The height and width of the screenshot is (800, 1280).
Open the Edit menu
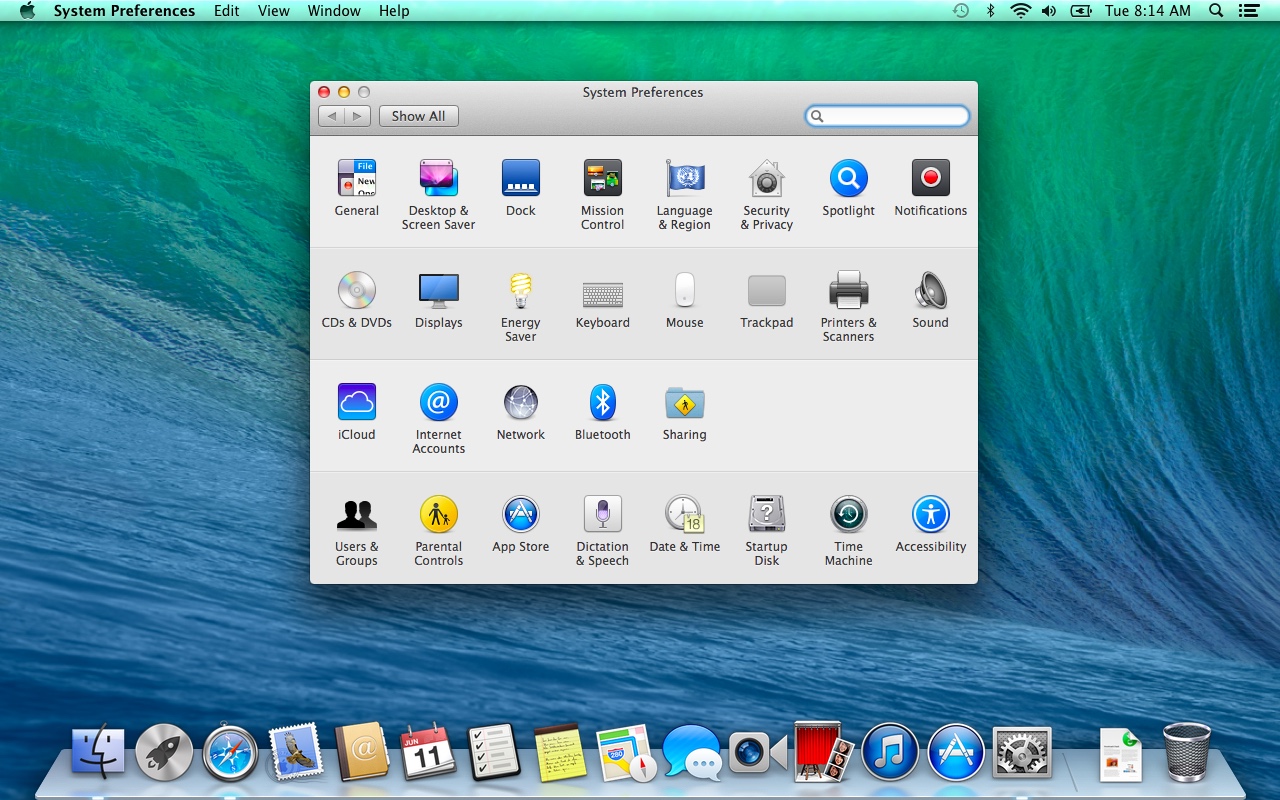coord(227,11)
